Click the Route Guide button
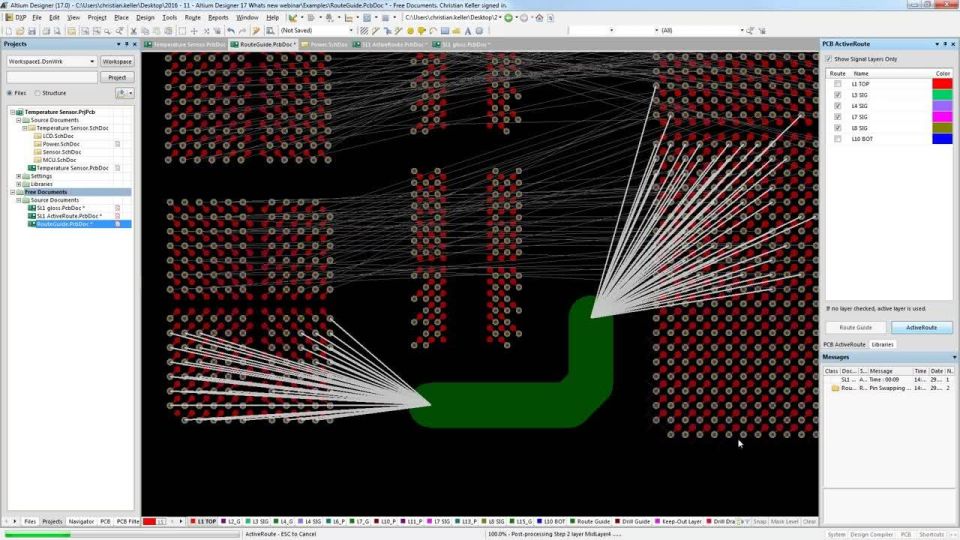The width and height of the screenshot is (960, 540). [x=855, y=328]
